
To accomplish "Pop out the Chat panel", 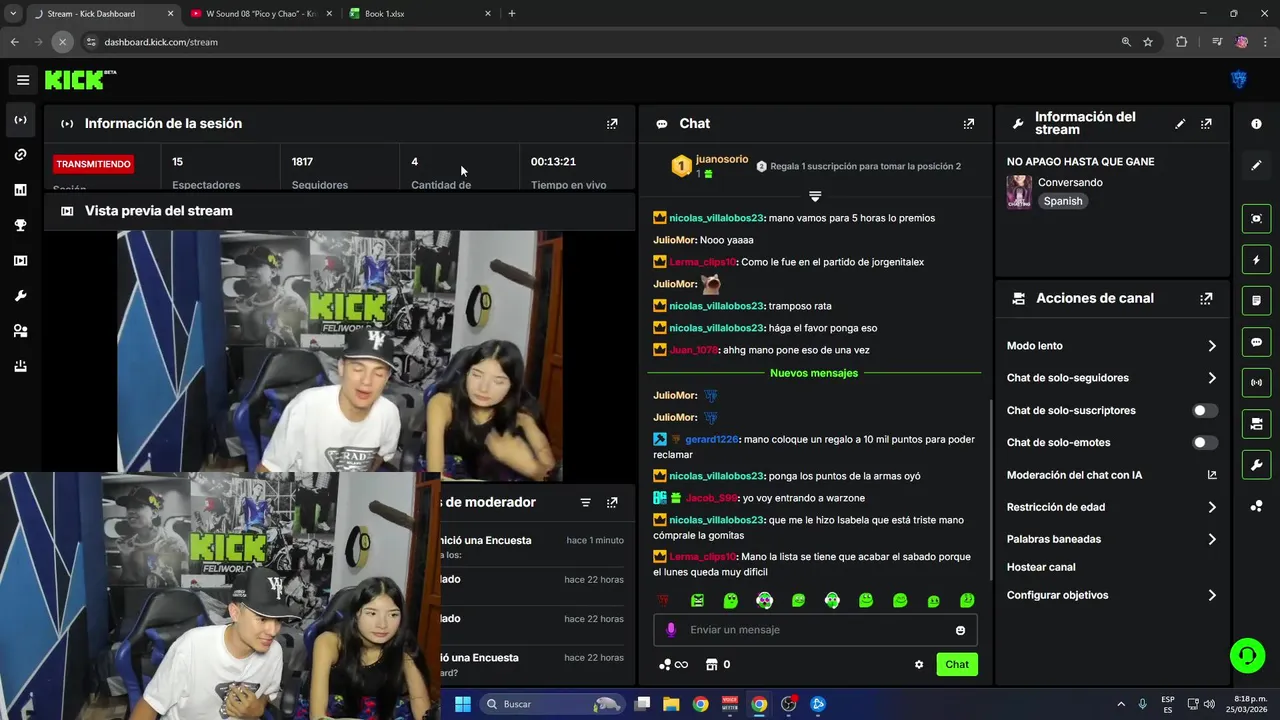I will [x=968, y=124].
